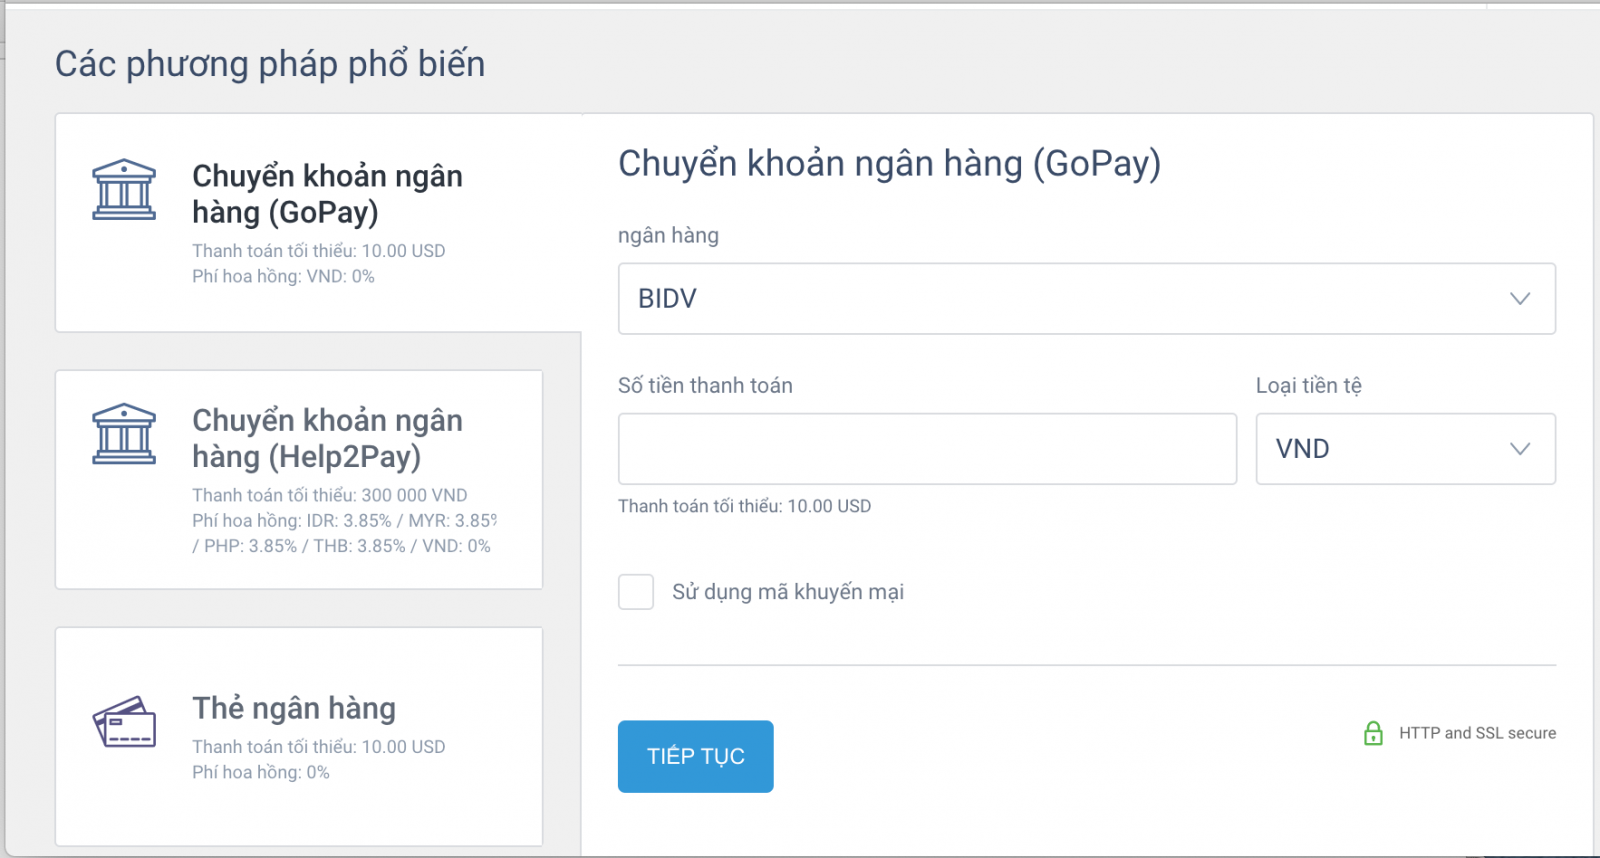Click the Số tiền thanh toán label
Screen dimensions: 1600x858
click(x=705, y=386)
